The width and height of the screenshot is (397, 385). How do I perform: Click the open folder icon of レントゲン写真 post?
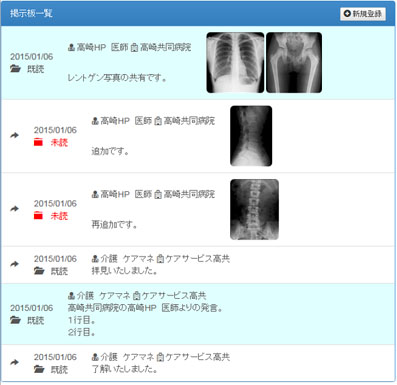[15, 69]
